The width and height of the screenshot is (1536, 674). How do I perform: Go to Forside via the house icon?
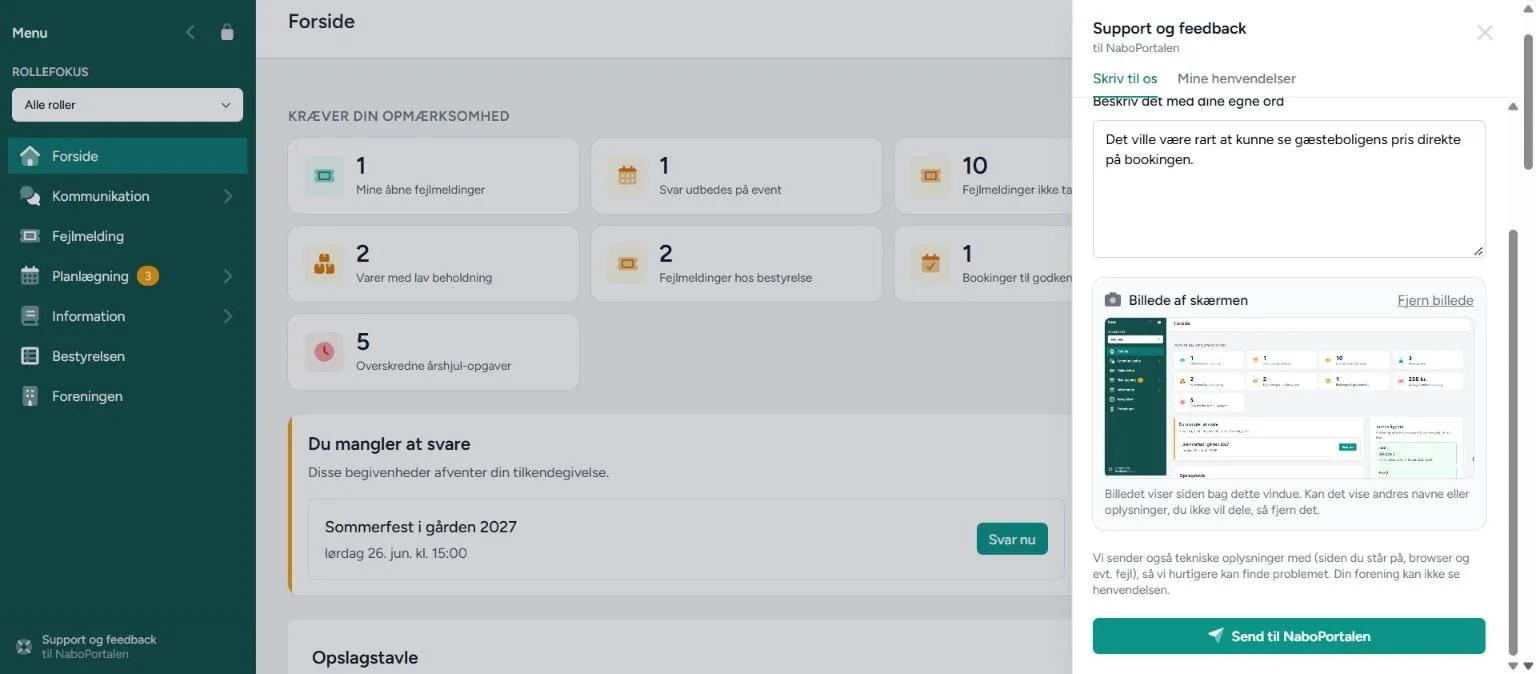(30, 156)
